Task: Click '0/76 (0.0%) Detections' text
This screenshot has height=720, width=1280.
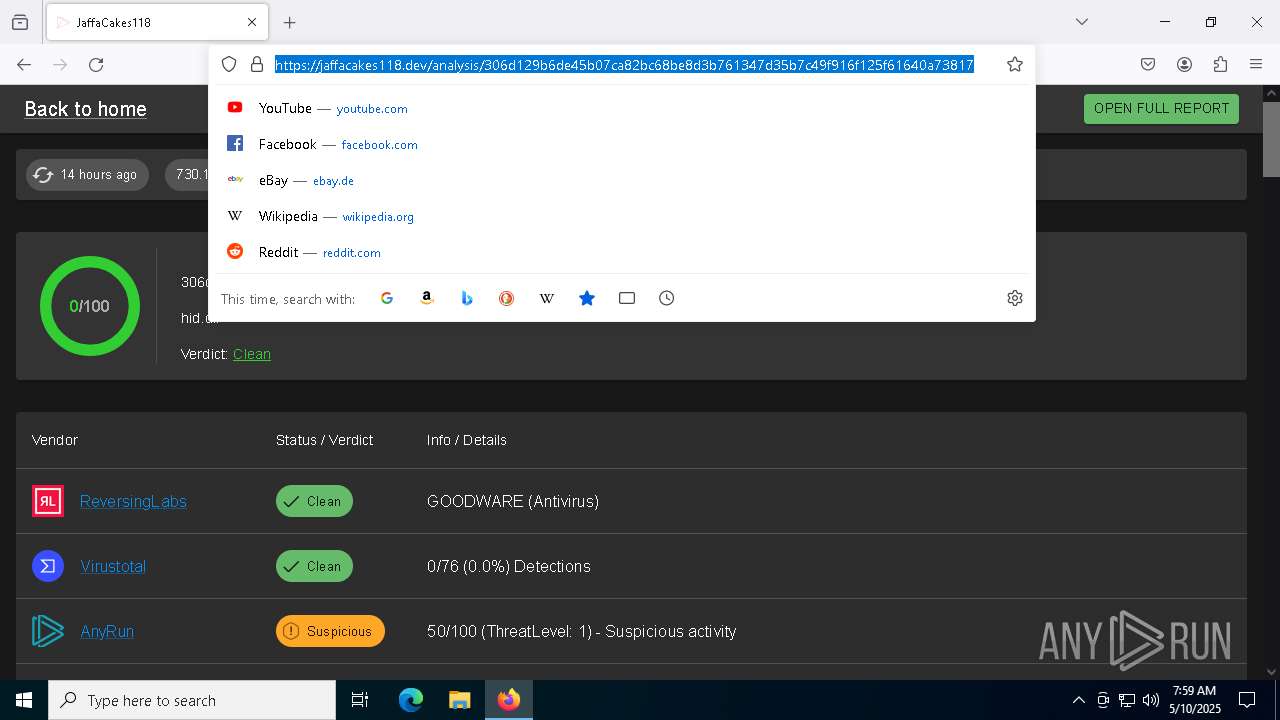Action: coord(509,566)
